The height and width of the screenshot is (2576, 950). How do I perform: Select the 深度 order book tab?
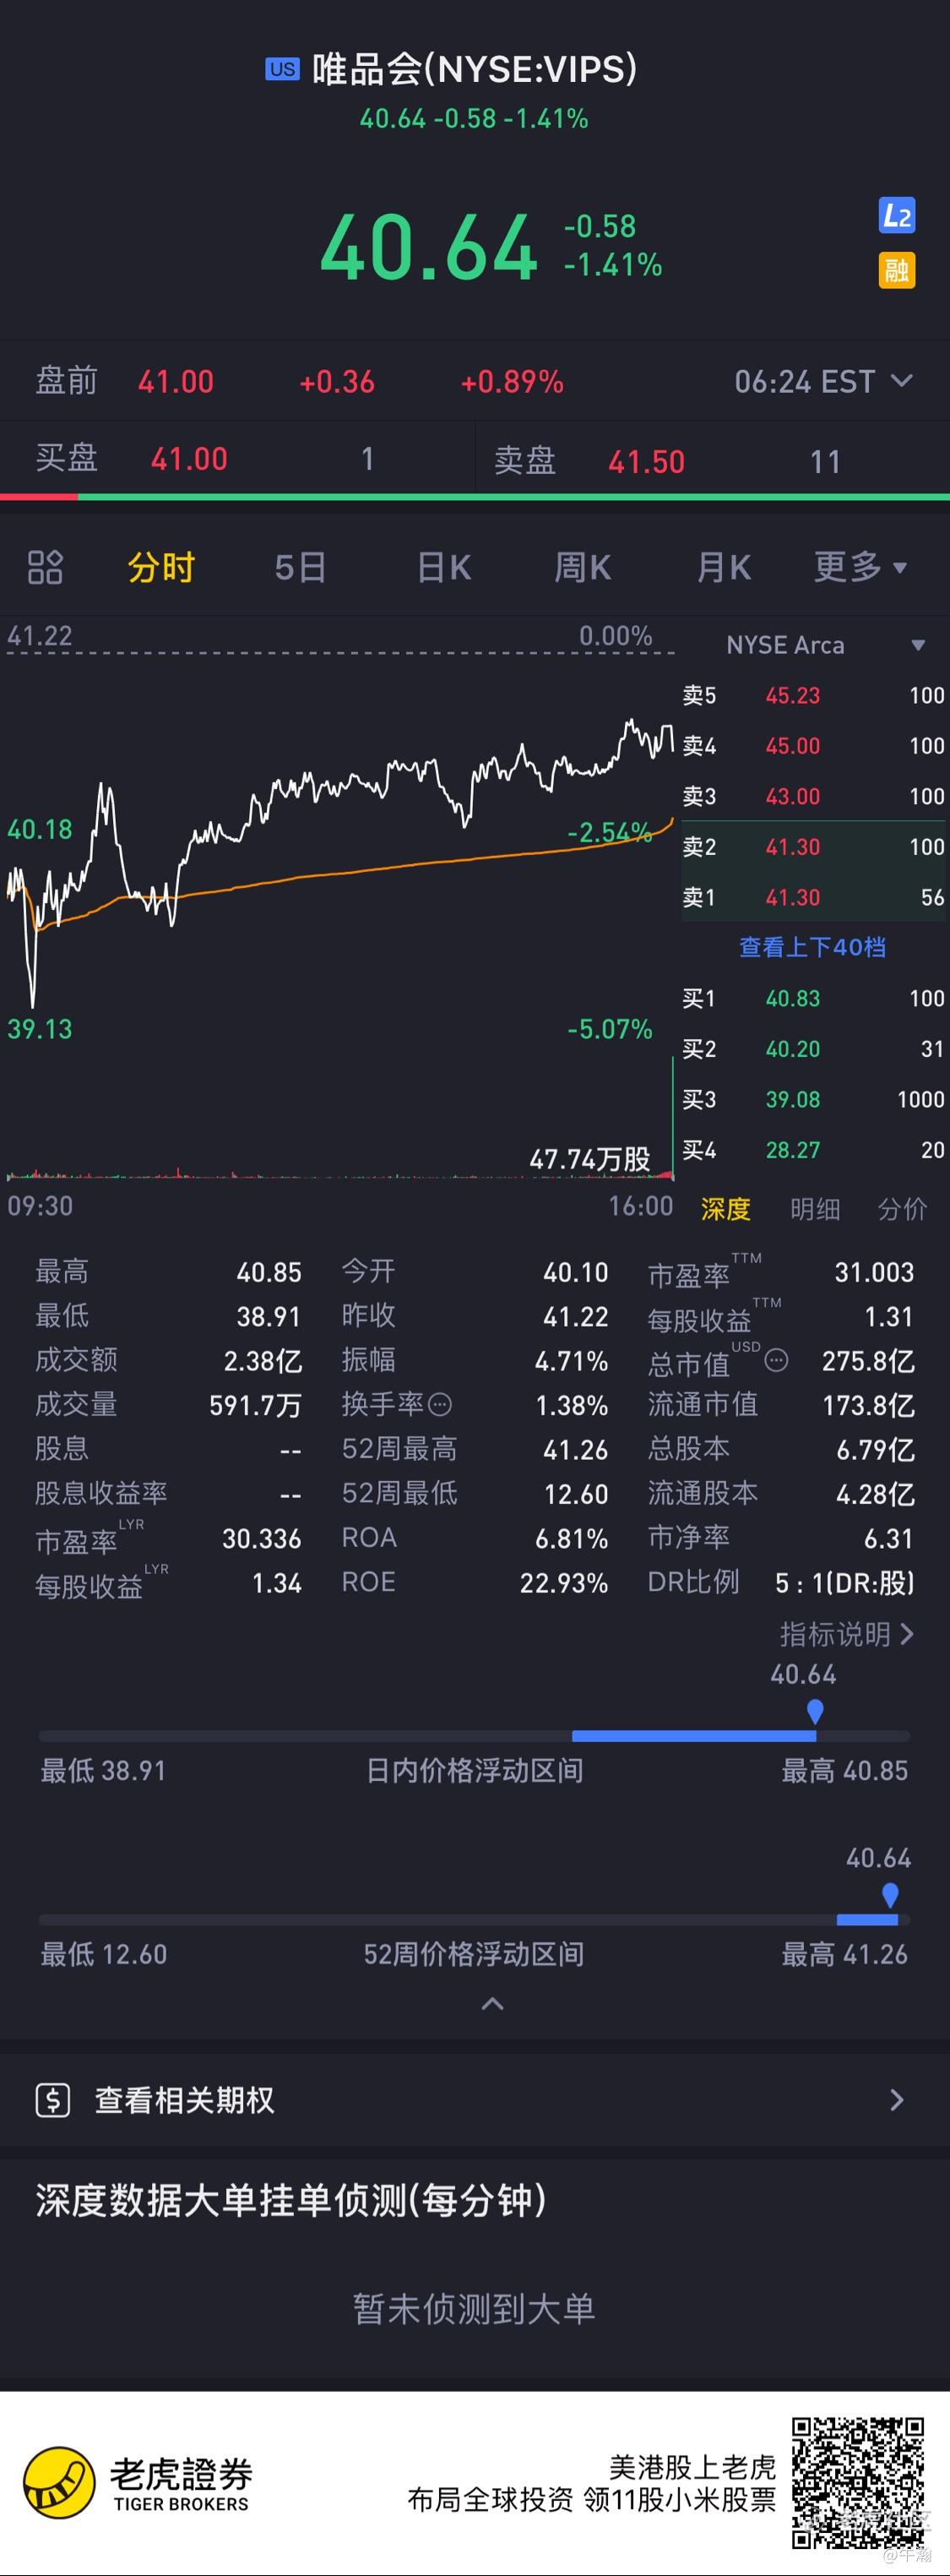coord(725,1209)
